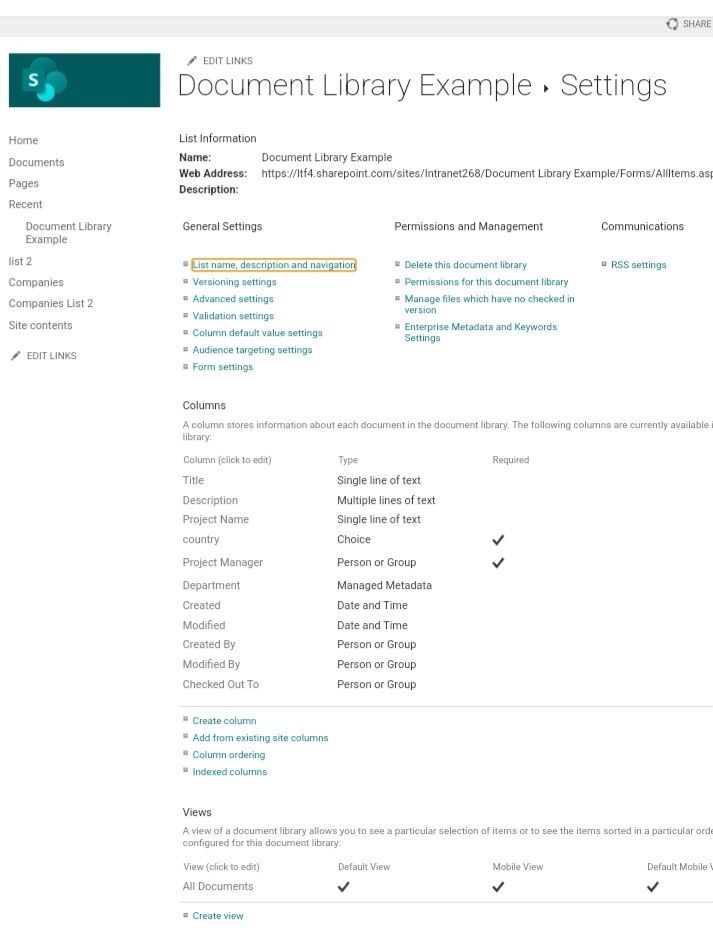Click the Web Address URL text

point(487,174)
